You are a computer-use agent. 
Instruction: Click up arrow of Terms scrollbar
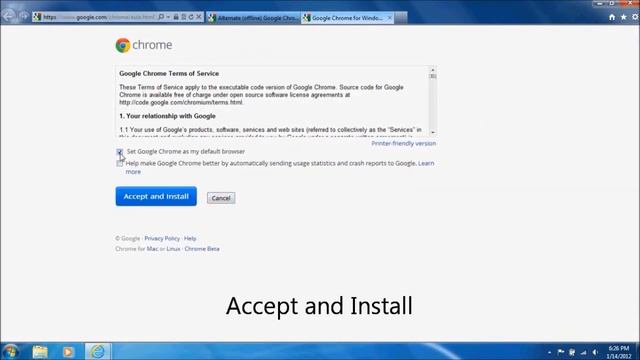click(x=433, y=70)
